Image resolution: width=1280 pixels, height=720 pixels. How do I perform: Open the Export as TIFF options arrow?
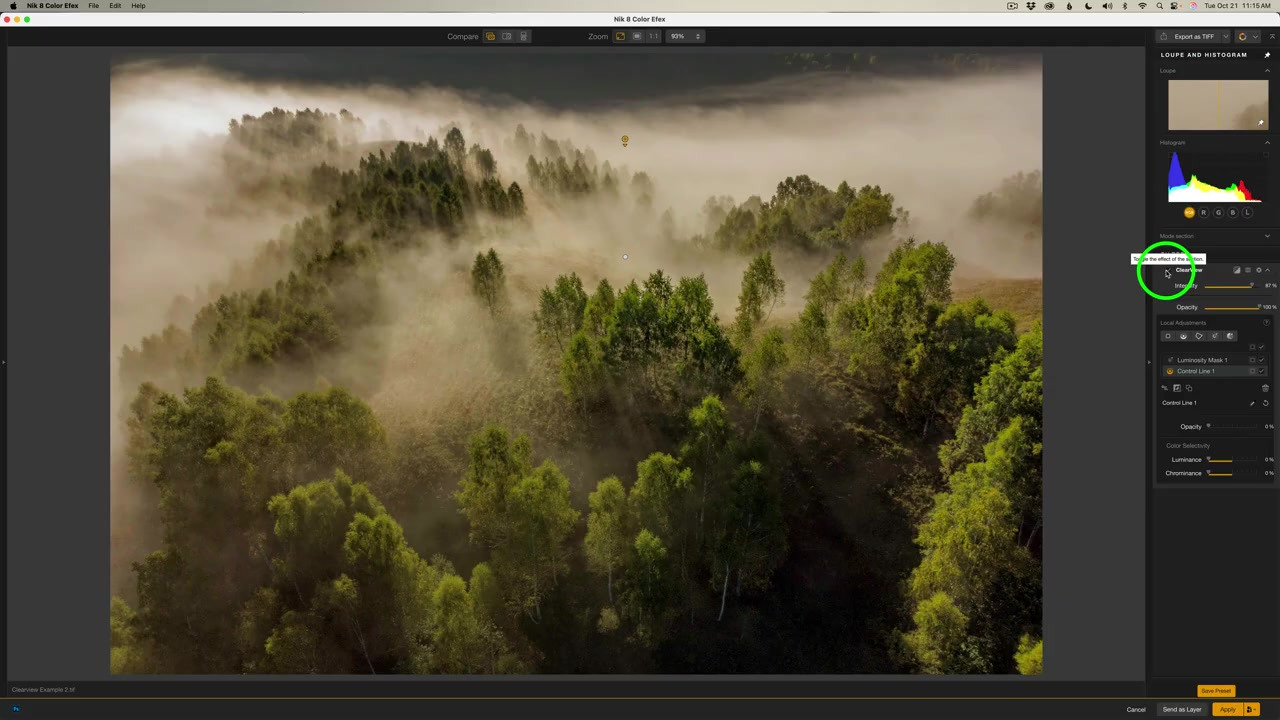pos(1226,37)
